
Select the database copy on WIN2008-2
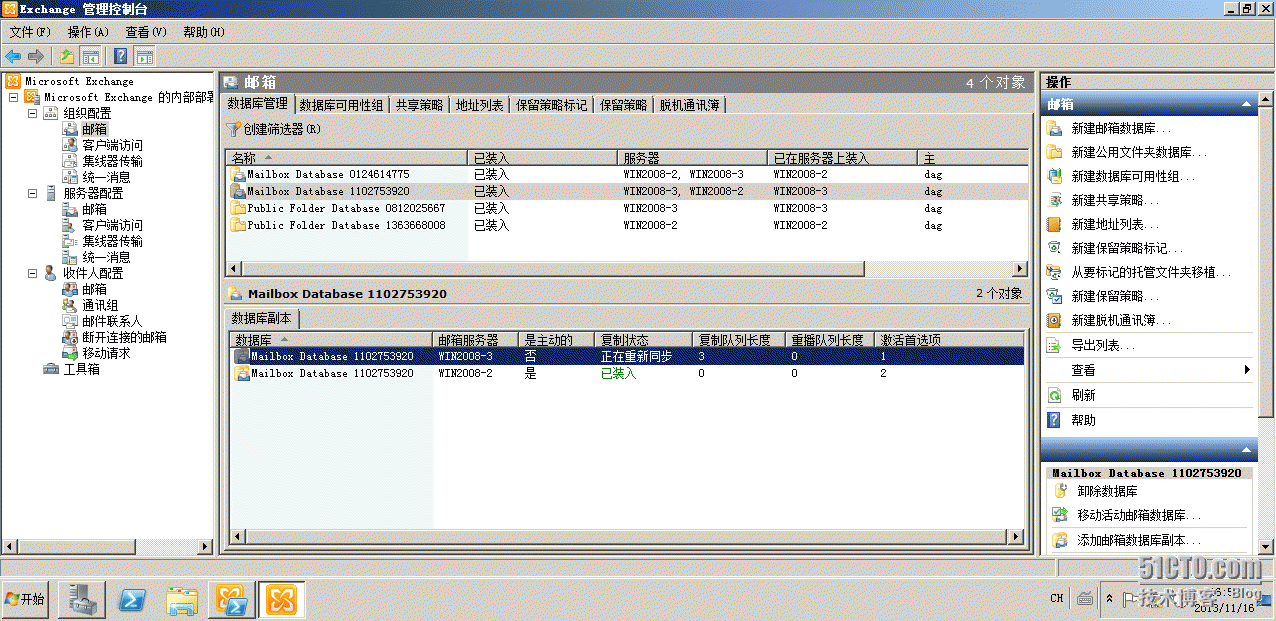click(x=627, y=373)
